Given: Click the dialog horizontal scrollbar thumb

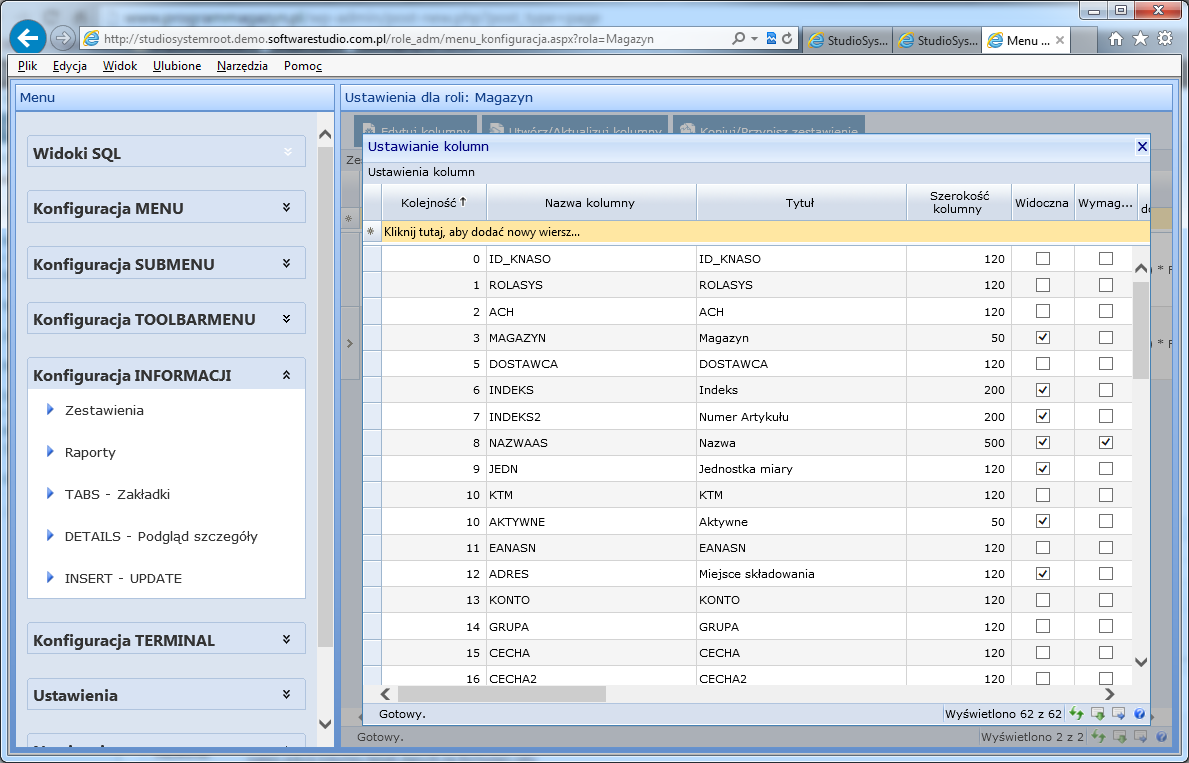Looking at the screenshot, I should 501,694.
